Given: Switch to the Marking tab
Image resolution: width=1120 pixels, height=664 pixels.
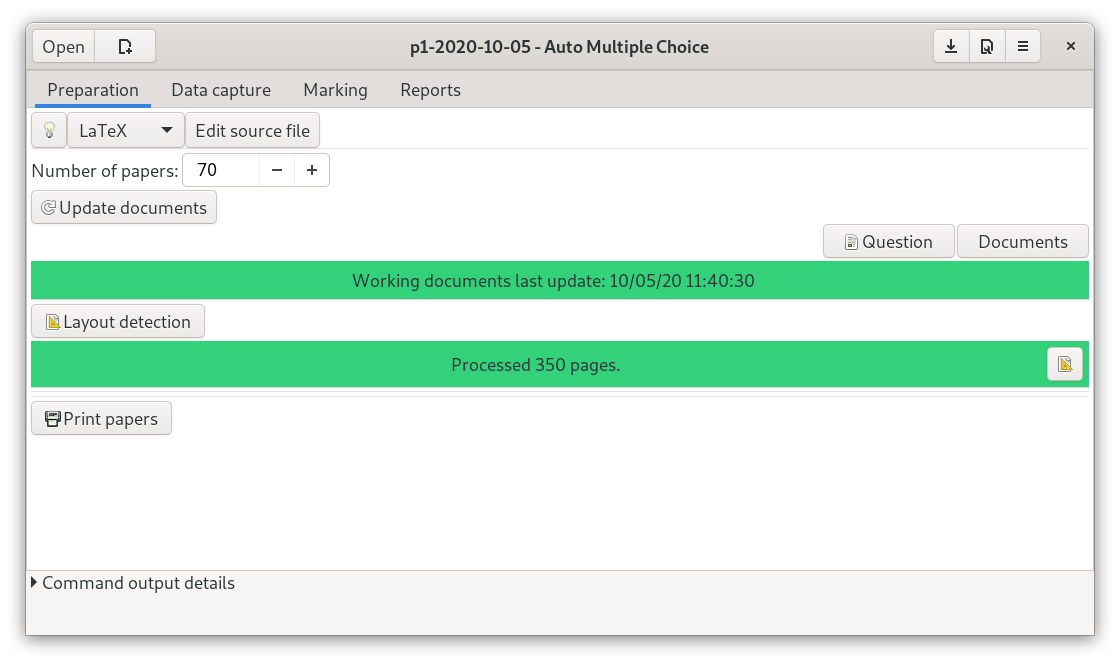Looking at the screenshot, I should point(335,90).
